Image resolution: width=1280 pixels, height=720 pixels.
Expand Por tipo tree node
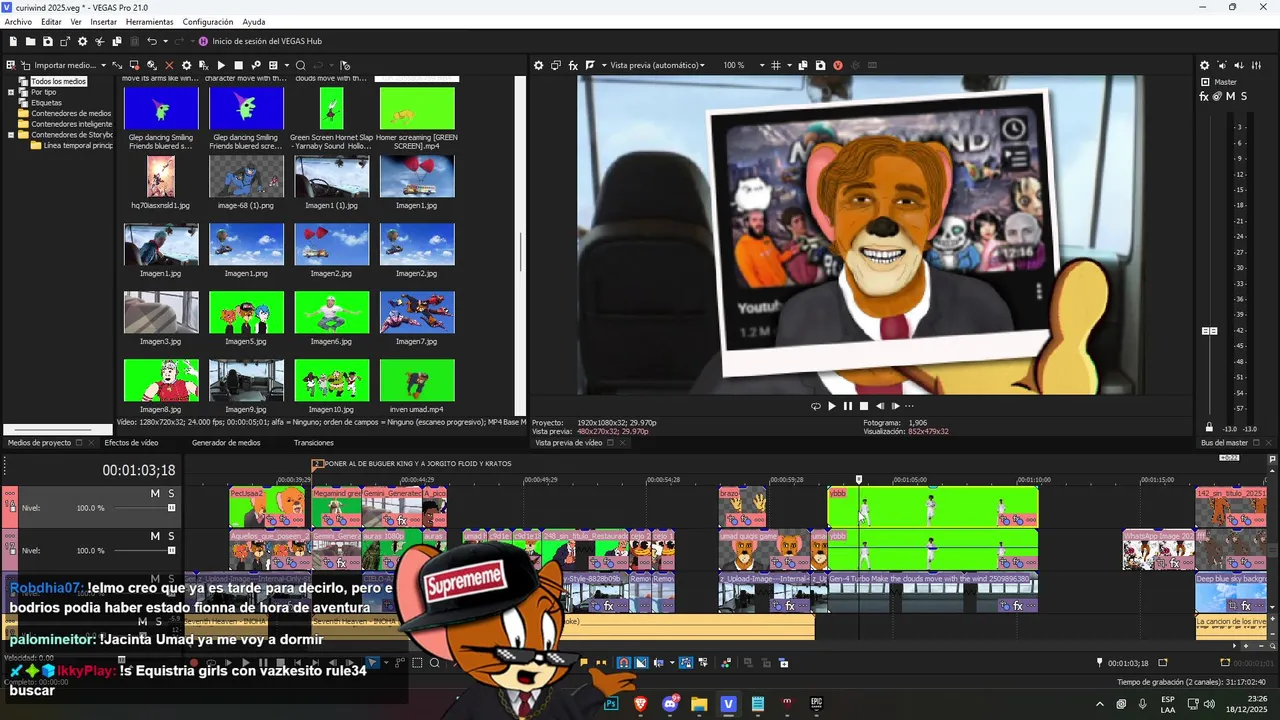(11, 92)
